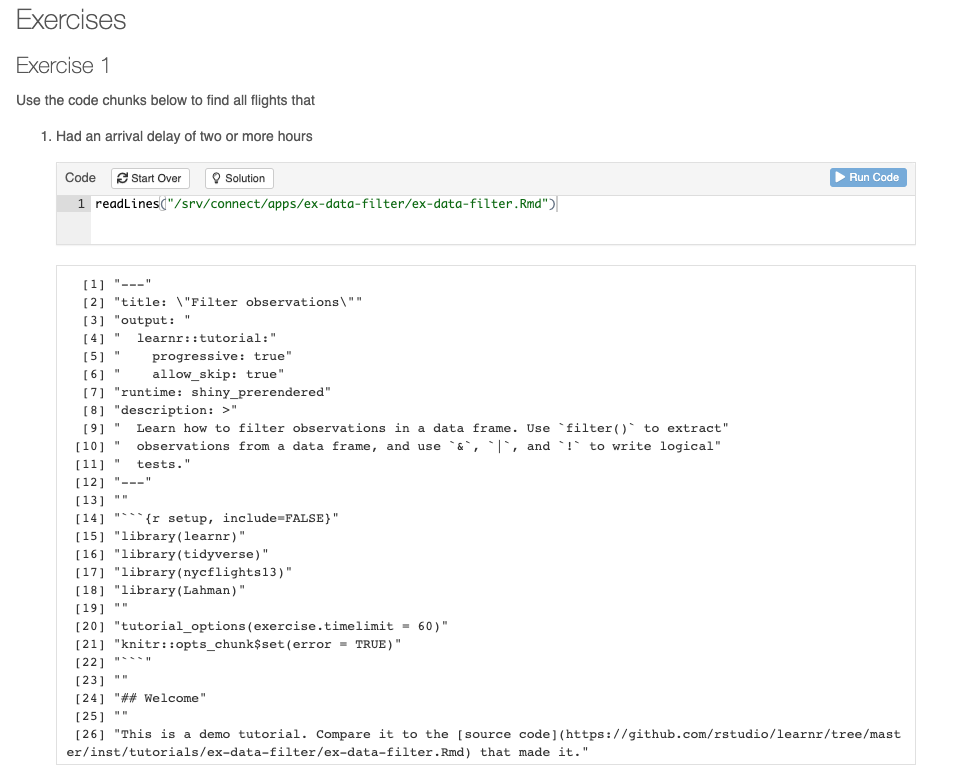Screen dimensions: 954x776
Task: Click output line 'allow_skip: true'
Action: pos(199,374)
